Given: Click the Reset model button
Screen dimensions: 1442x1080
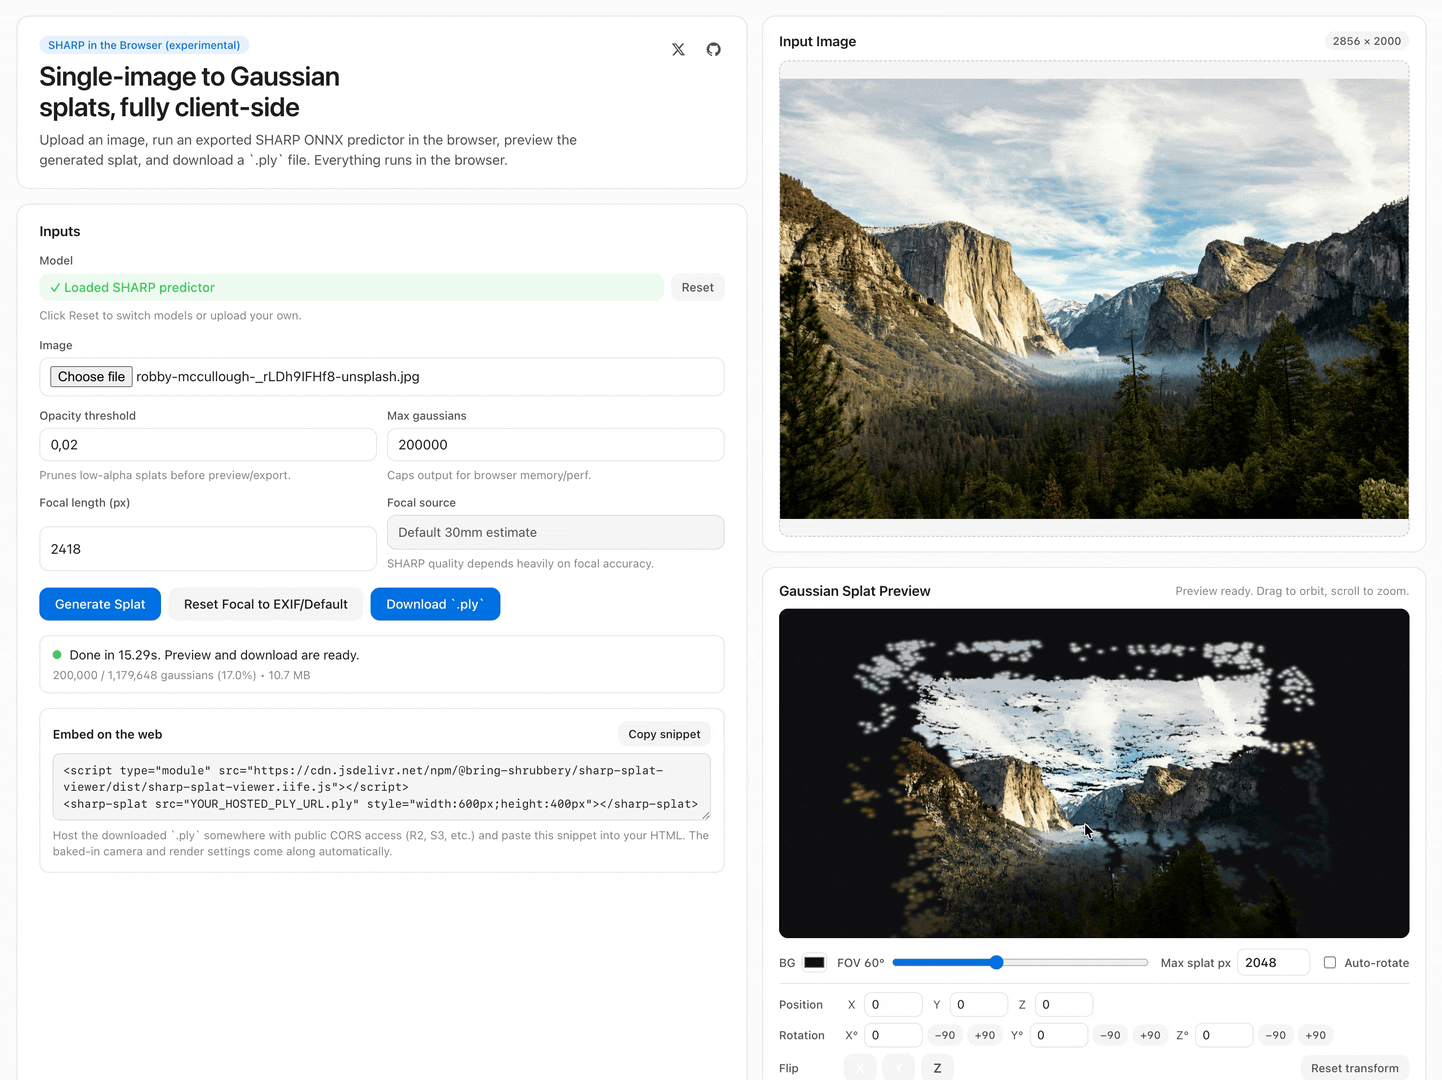Looking at the screenshot, I should 697,287.
